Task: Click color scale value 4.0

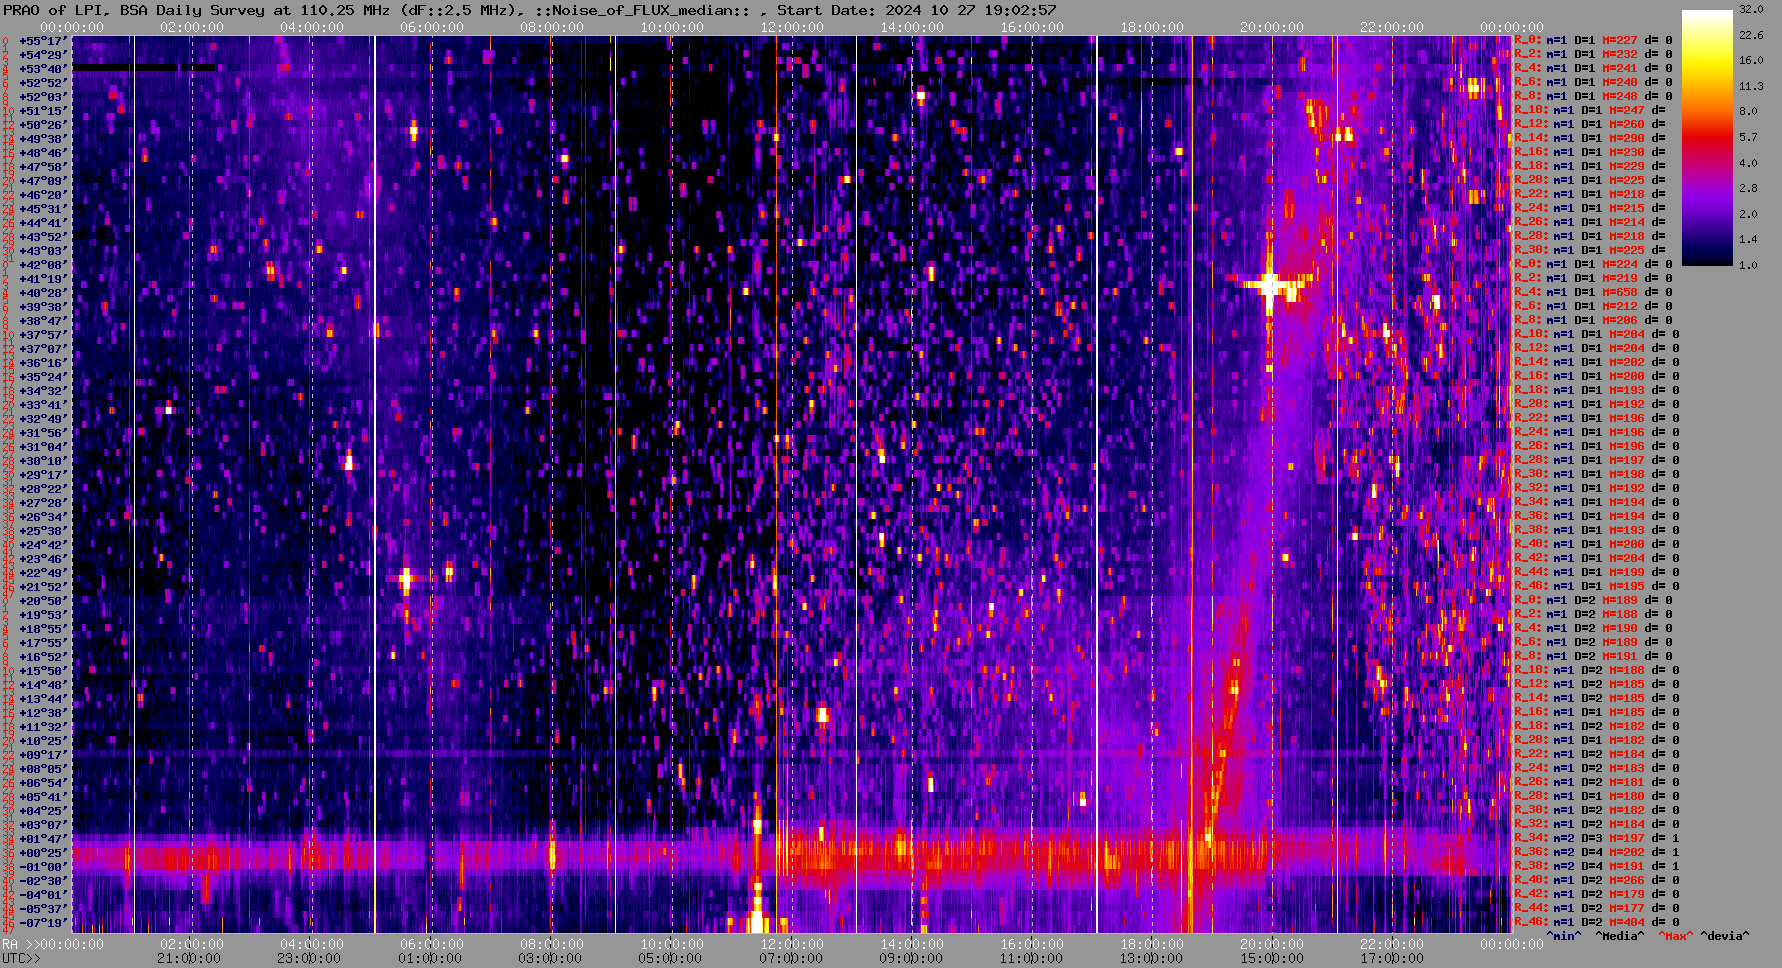Action: [x=1748, y=163]
